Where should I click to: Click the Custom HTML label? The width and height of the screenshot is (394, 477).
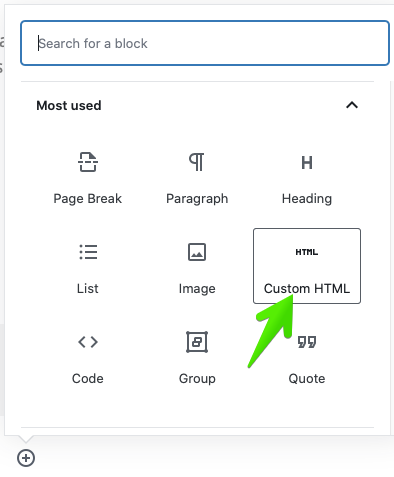(x=307, y=288)
